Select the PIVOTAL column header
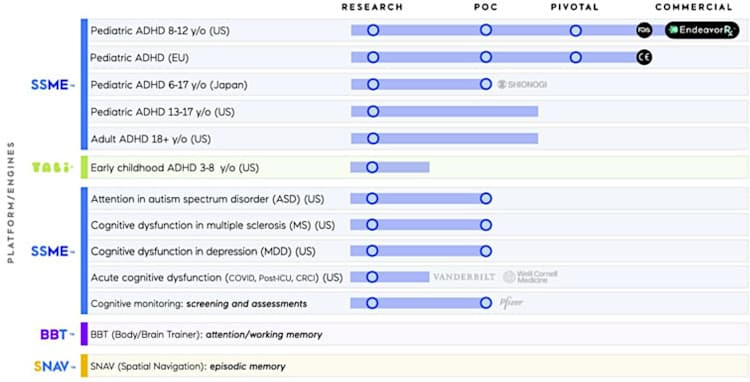Viewport: 750px width, 382px height. [x=574, y=7]
